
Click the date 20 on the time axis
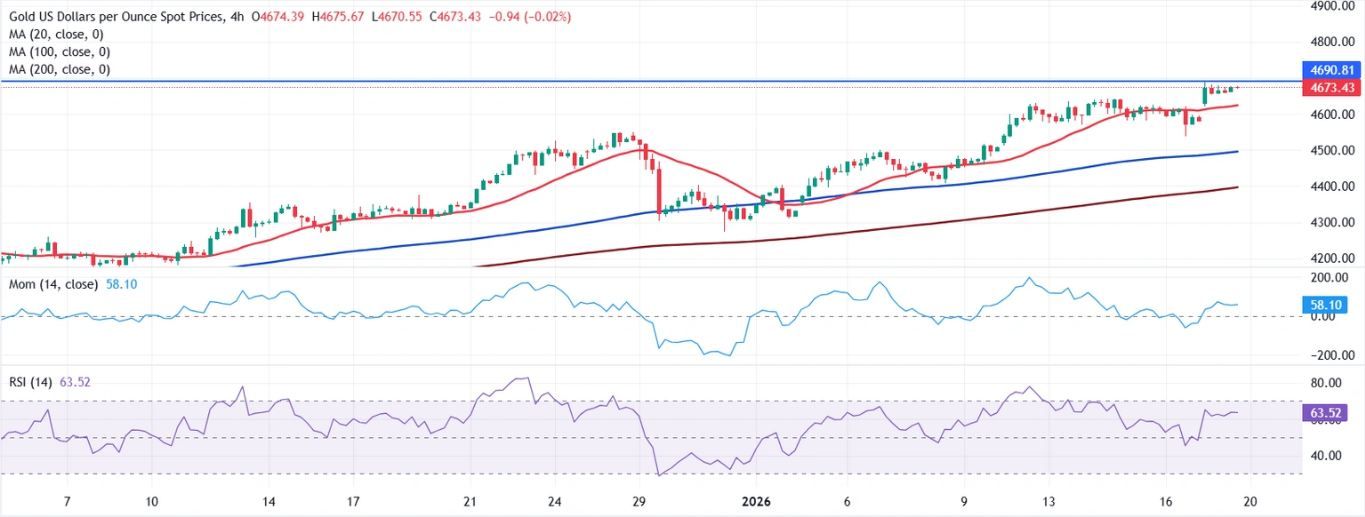[1255, 500]
